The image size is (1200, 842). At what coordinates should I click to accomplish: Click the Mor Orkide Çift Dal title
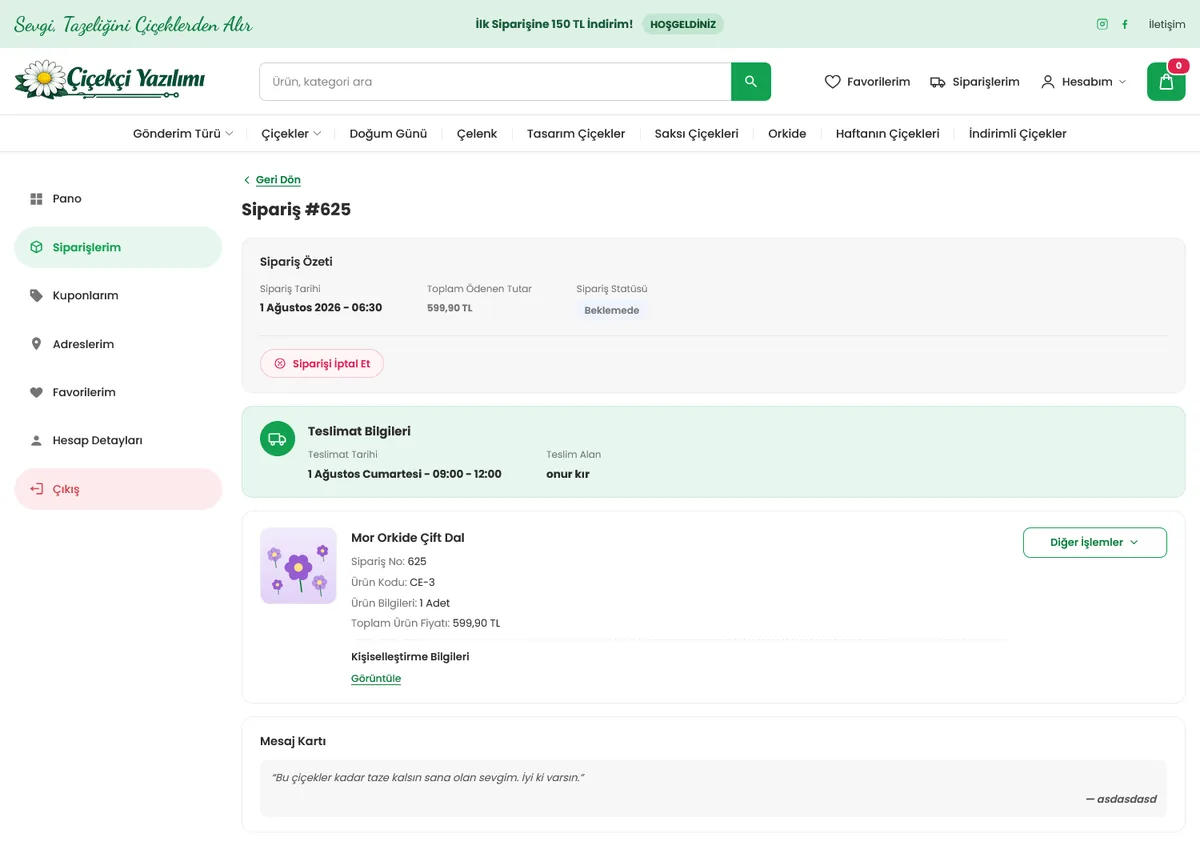tap(408, 538)
